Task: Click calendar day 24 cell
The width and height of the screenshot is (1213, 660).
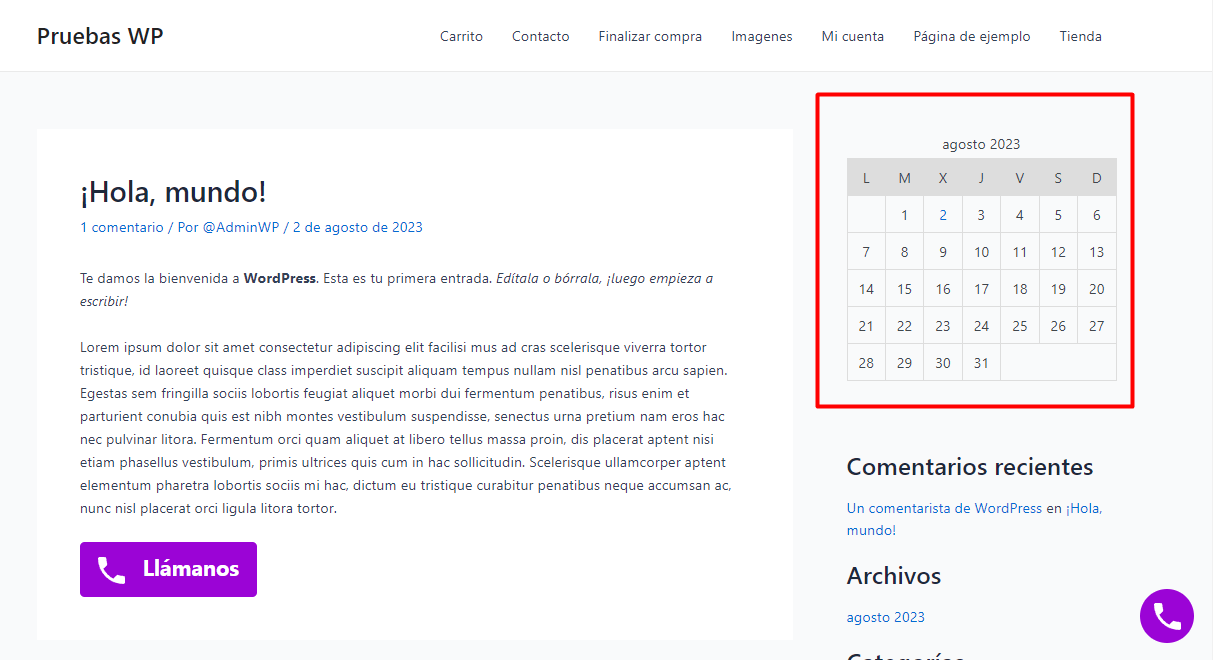Action: (981, 326)
